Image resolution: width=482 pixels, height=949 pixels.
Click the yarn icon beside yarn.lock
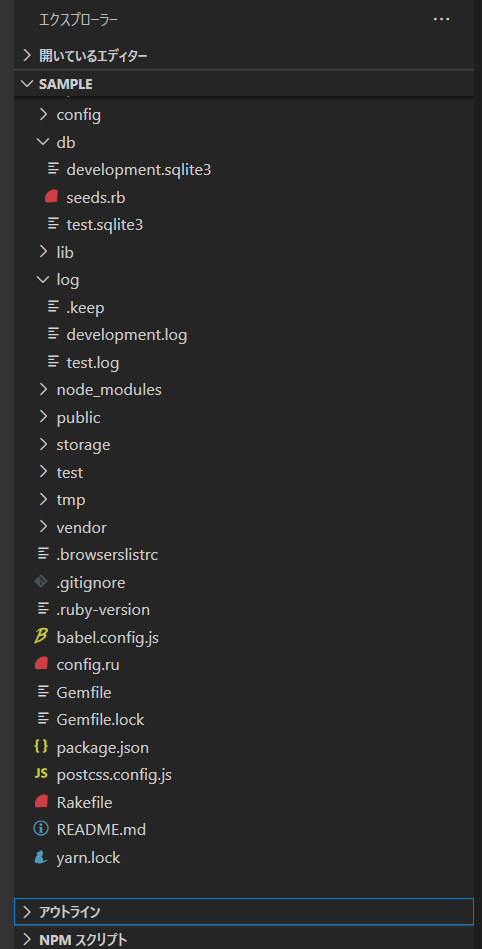pyautogui.click(x=41, y=857)
